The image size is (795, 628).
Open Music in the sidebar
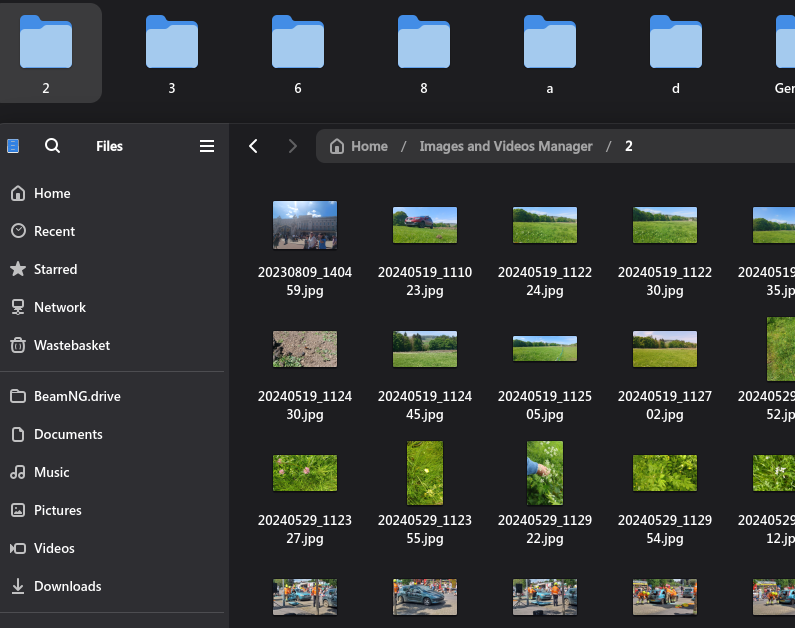pos(112,472)
